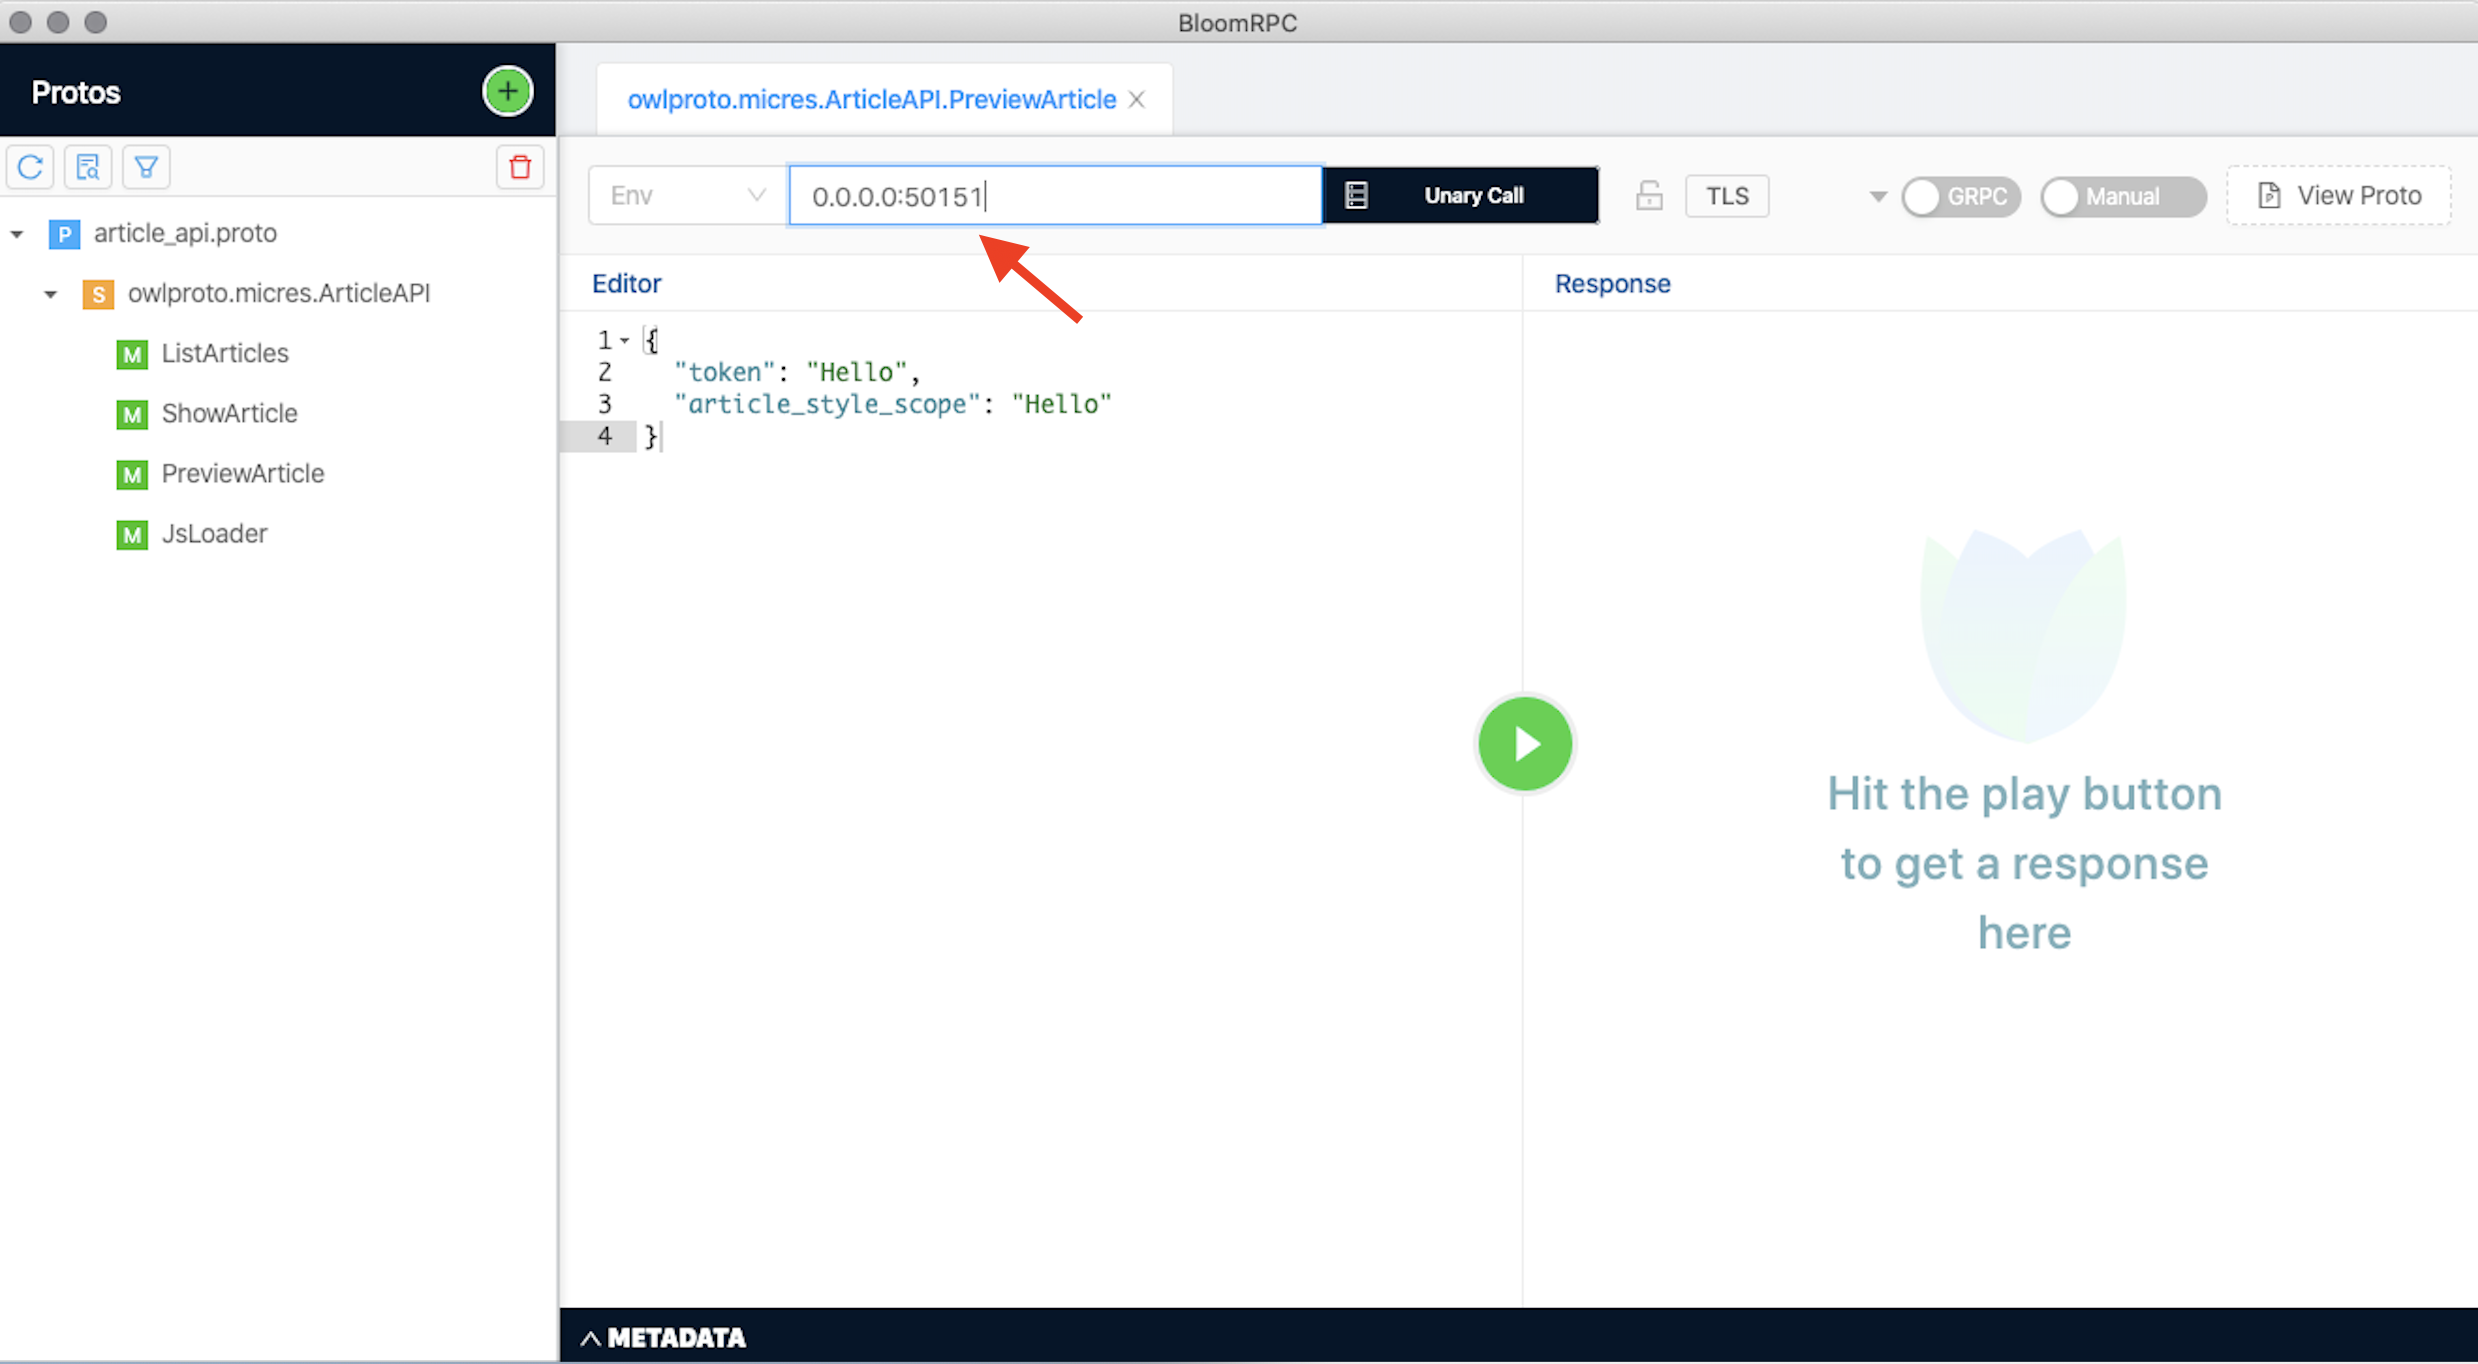
Task: Click the red trash delete icon
Action: [x=520, y=167]
